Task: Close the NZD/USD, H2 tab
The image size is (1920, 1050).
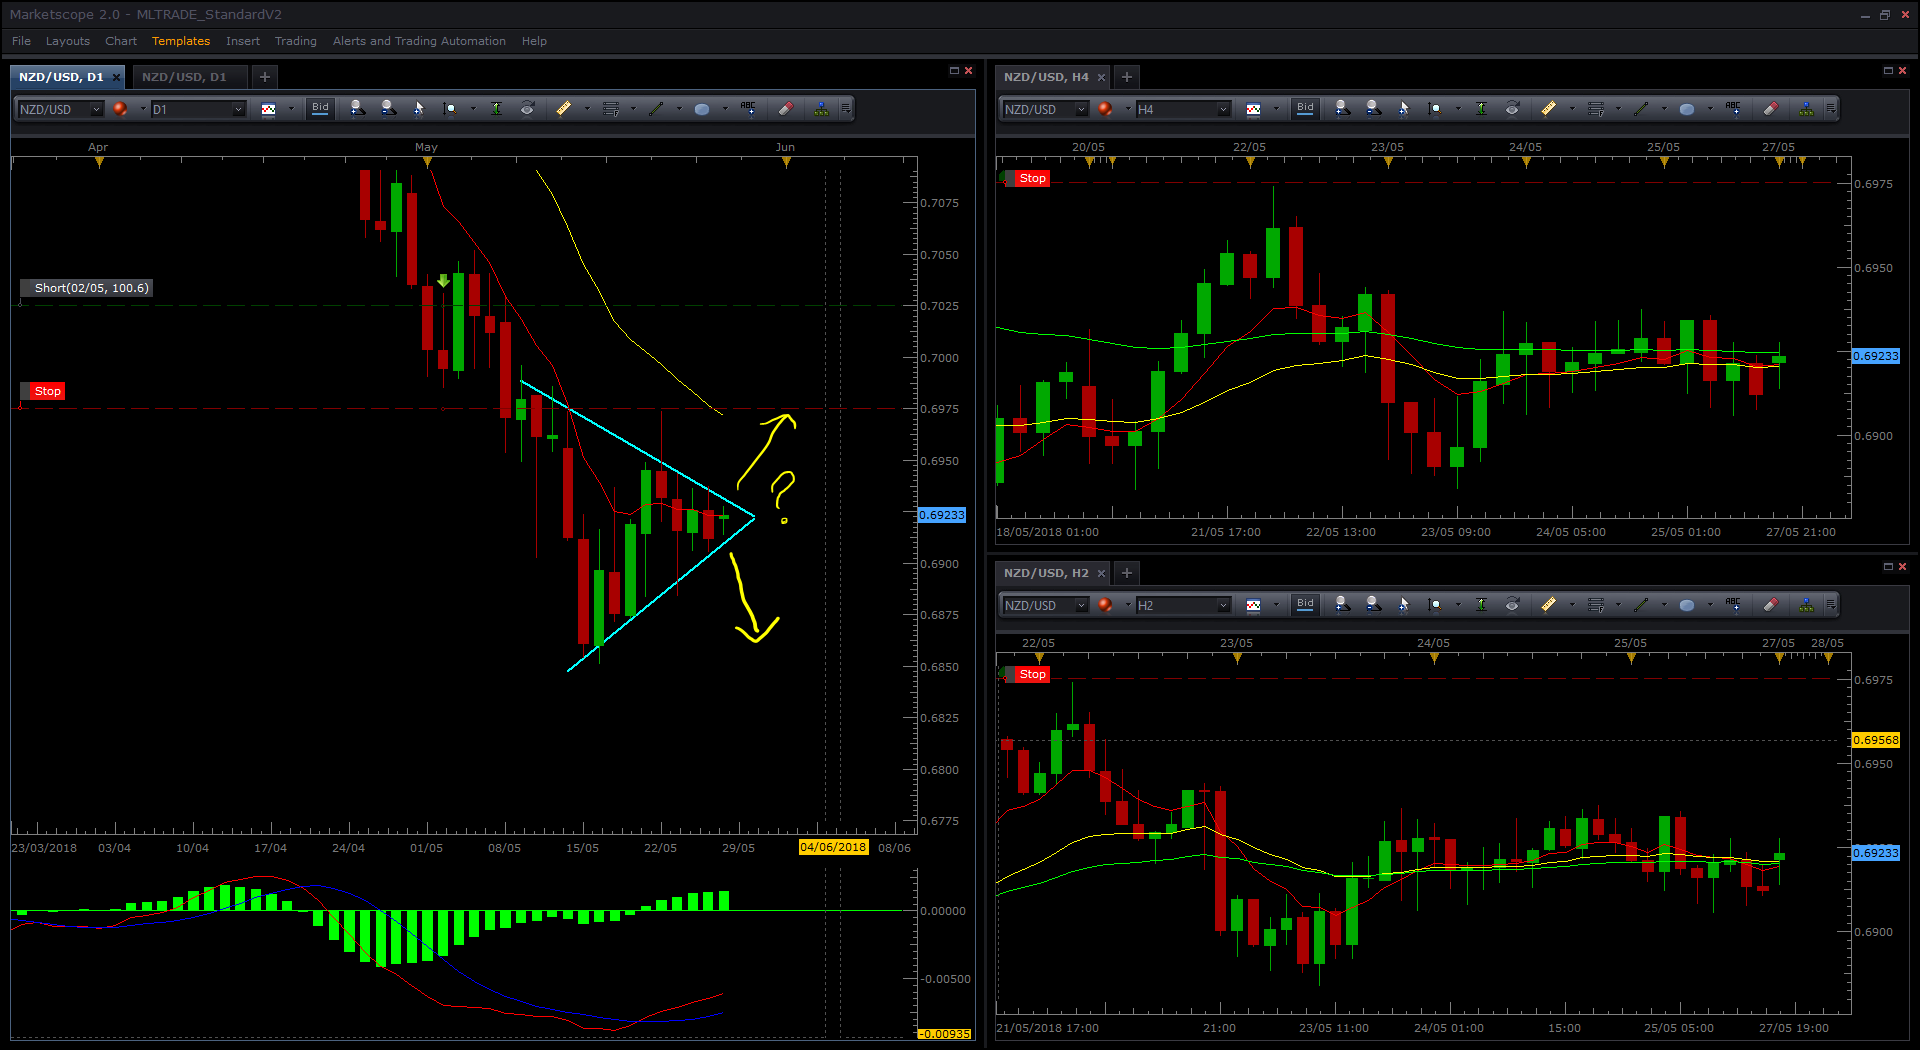Action: point(1101,573)
